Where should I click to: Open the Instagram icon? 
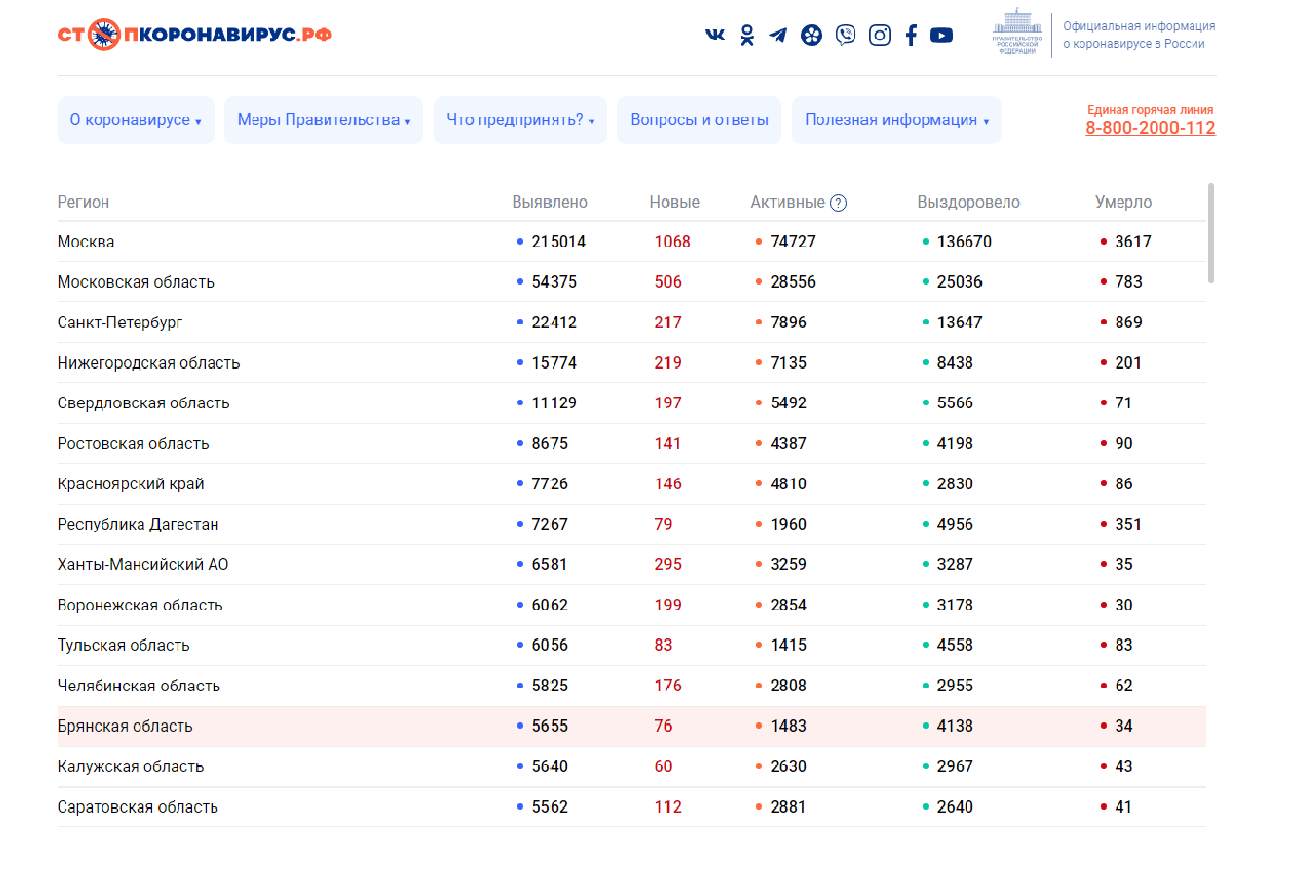pyautogui.click(x=880, y=35)
